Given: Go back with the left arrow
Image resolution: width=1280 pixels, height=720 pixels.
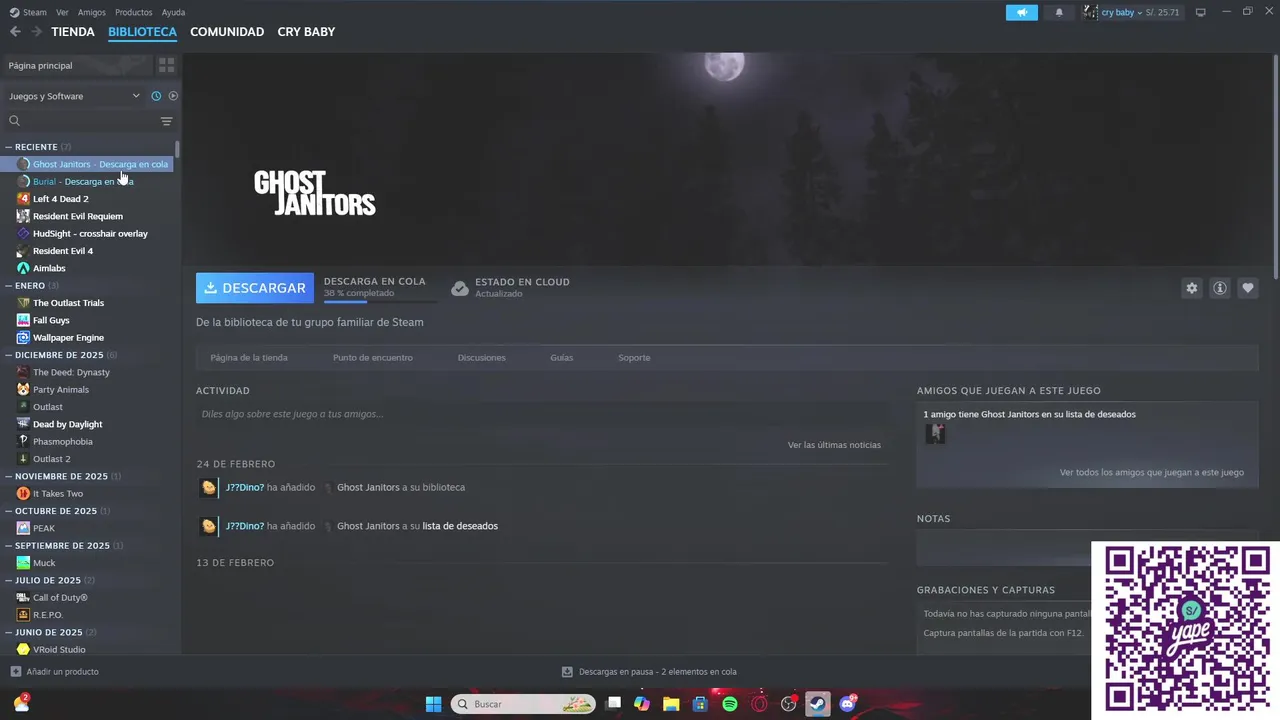Looking at the screenshot, I should click(x=15, y=32).
